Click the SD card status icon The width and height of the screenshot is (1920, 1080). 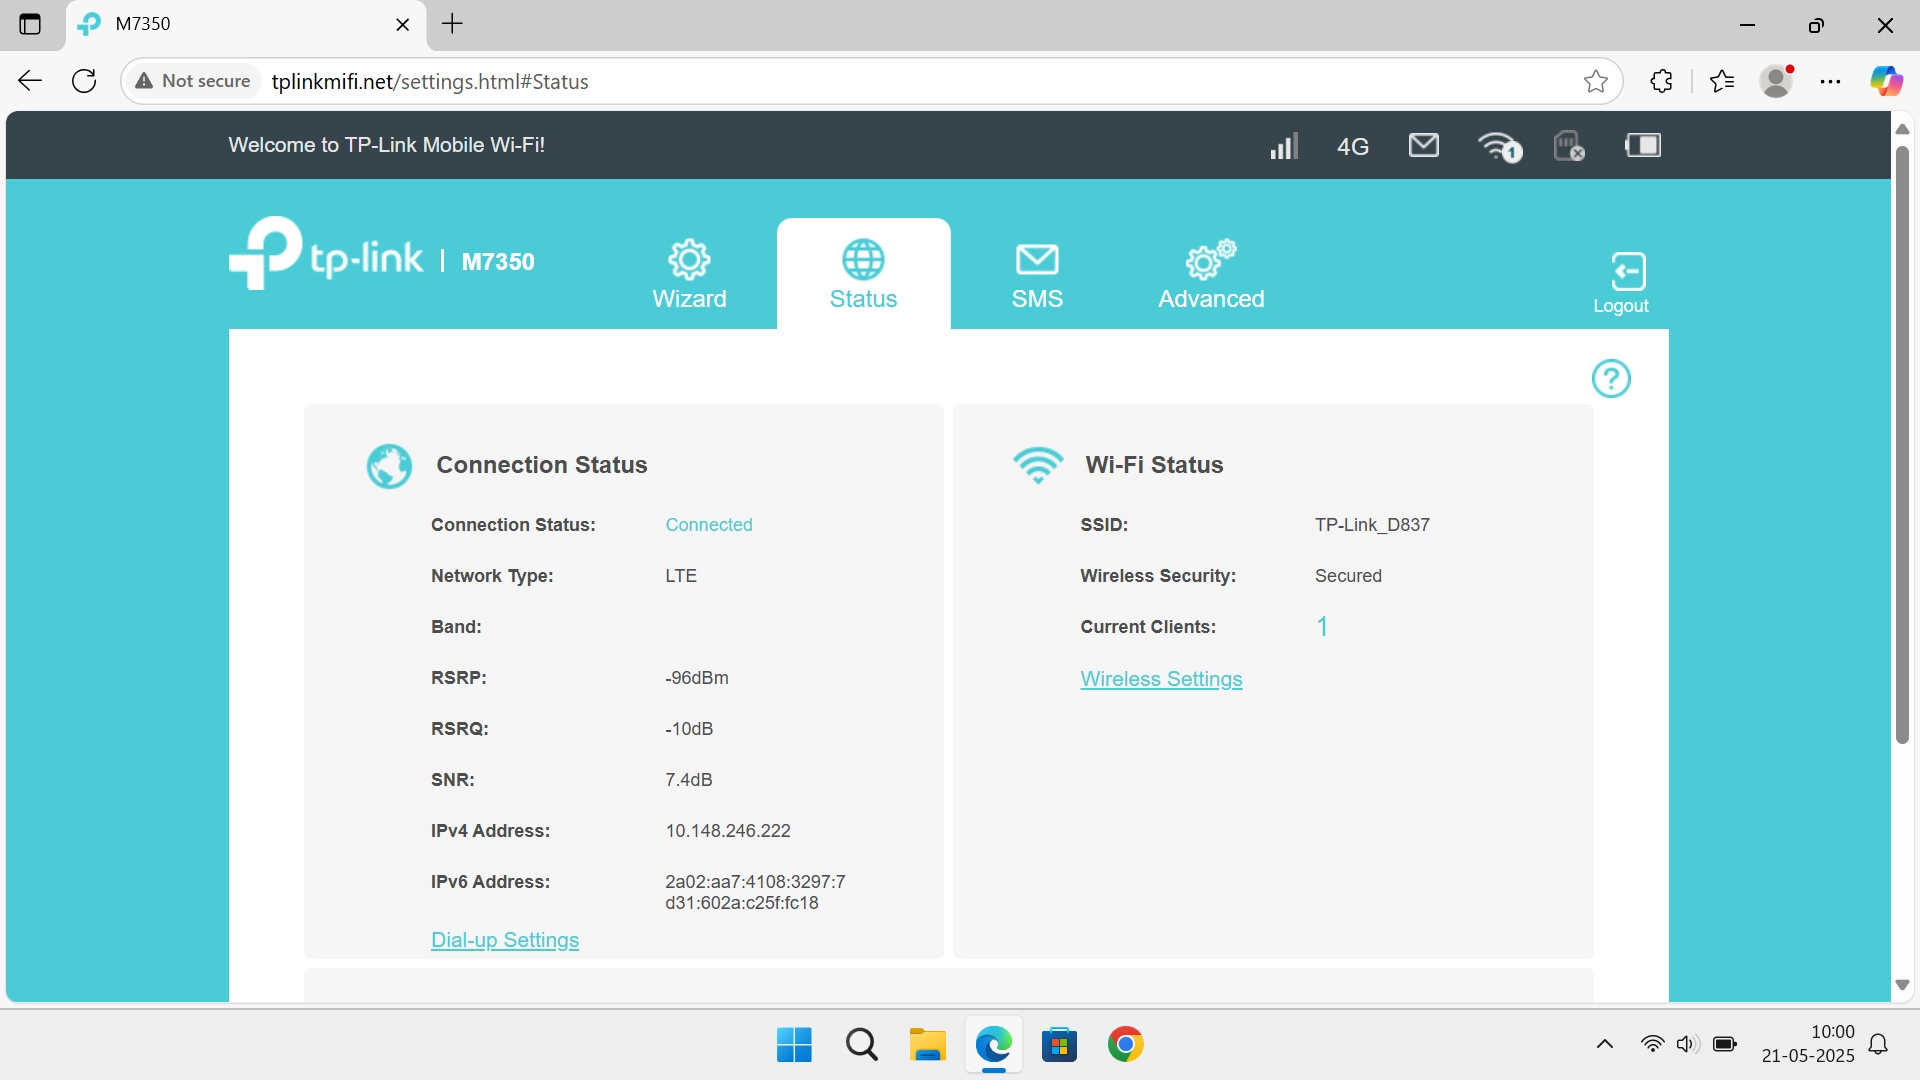click(1569, 147)
